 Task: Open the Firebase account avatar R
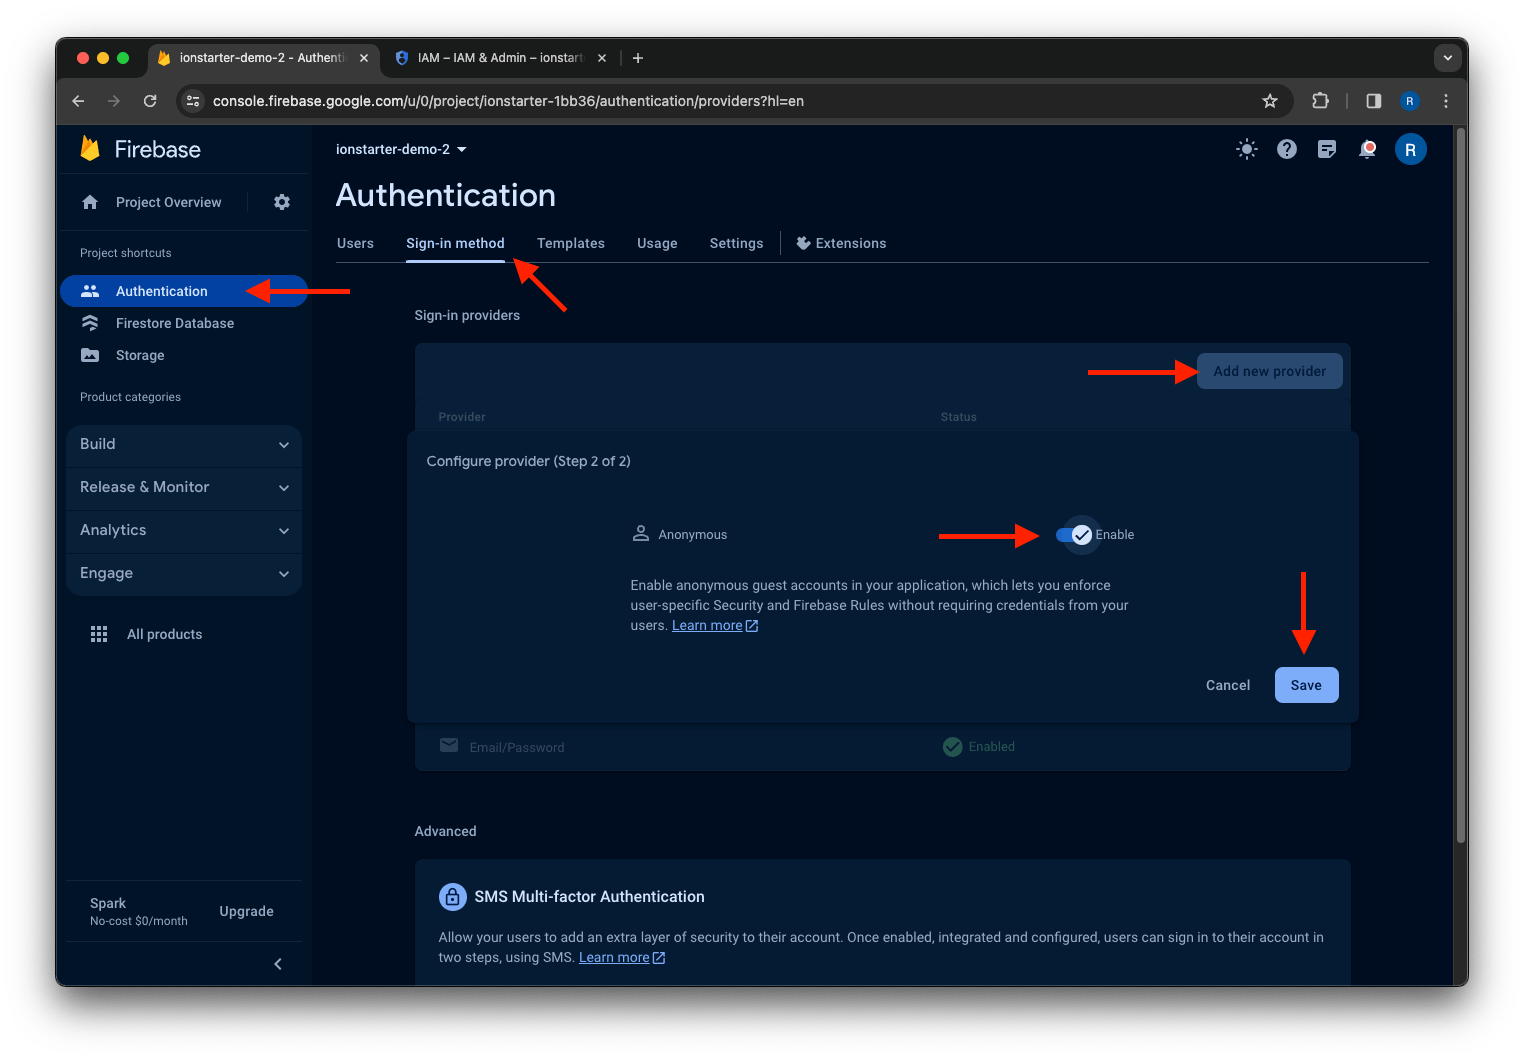coord(1410,149)
